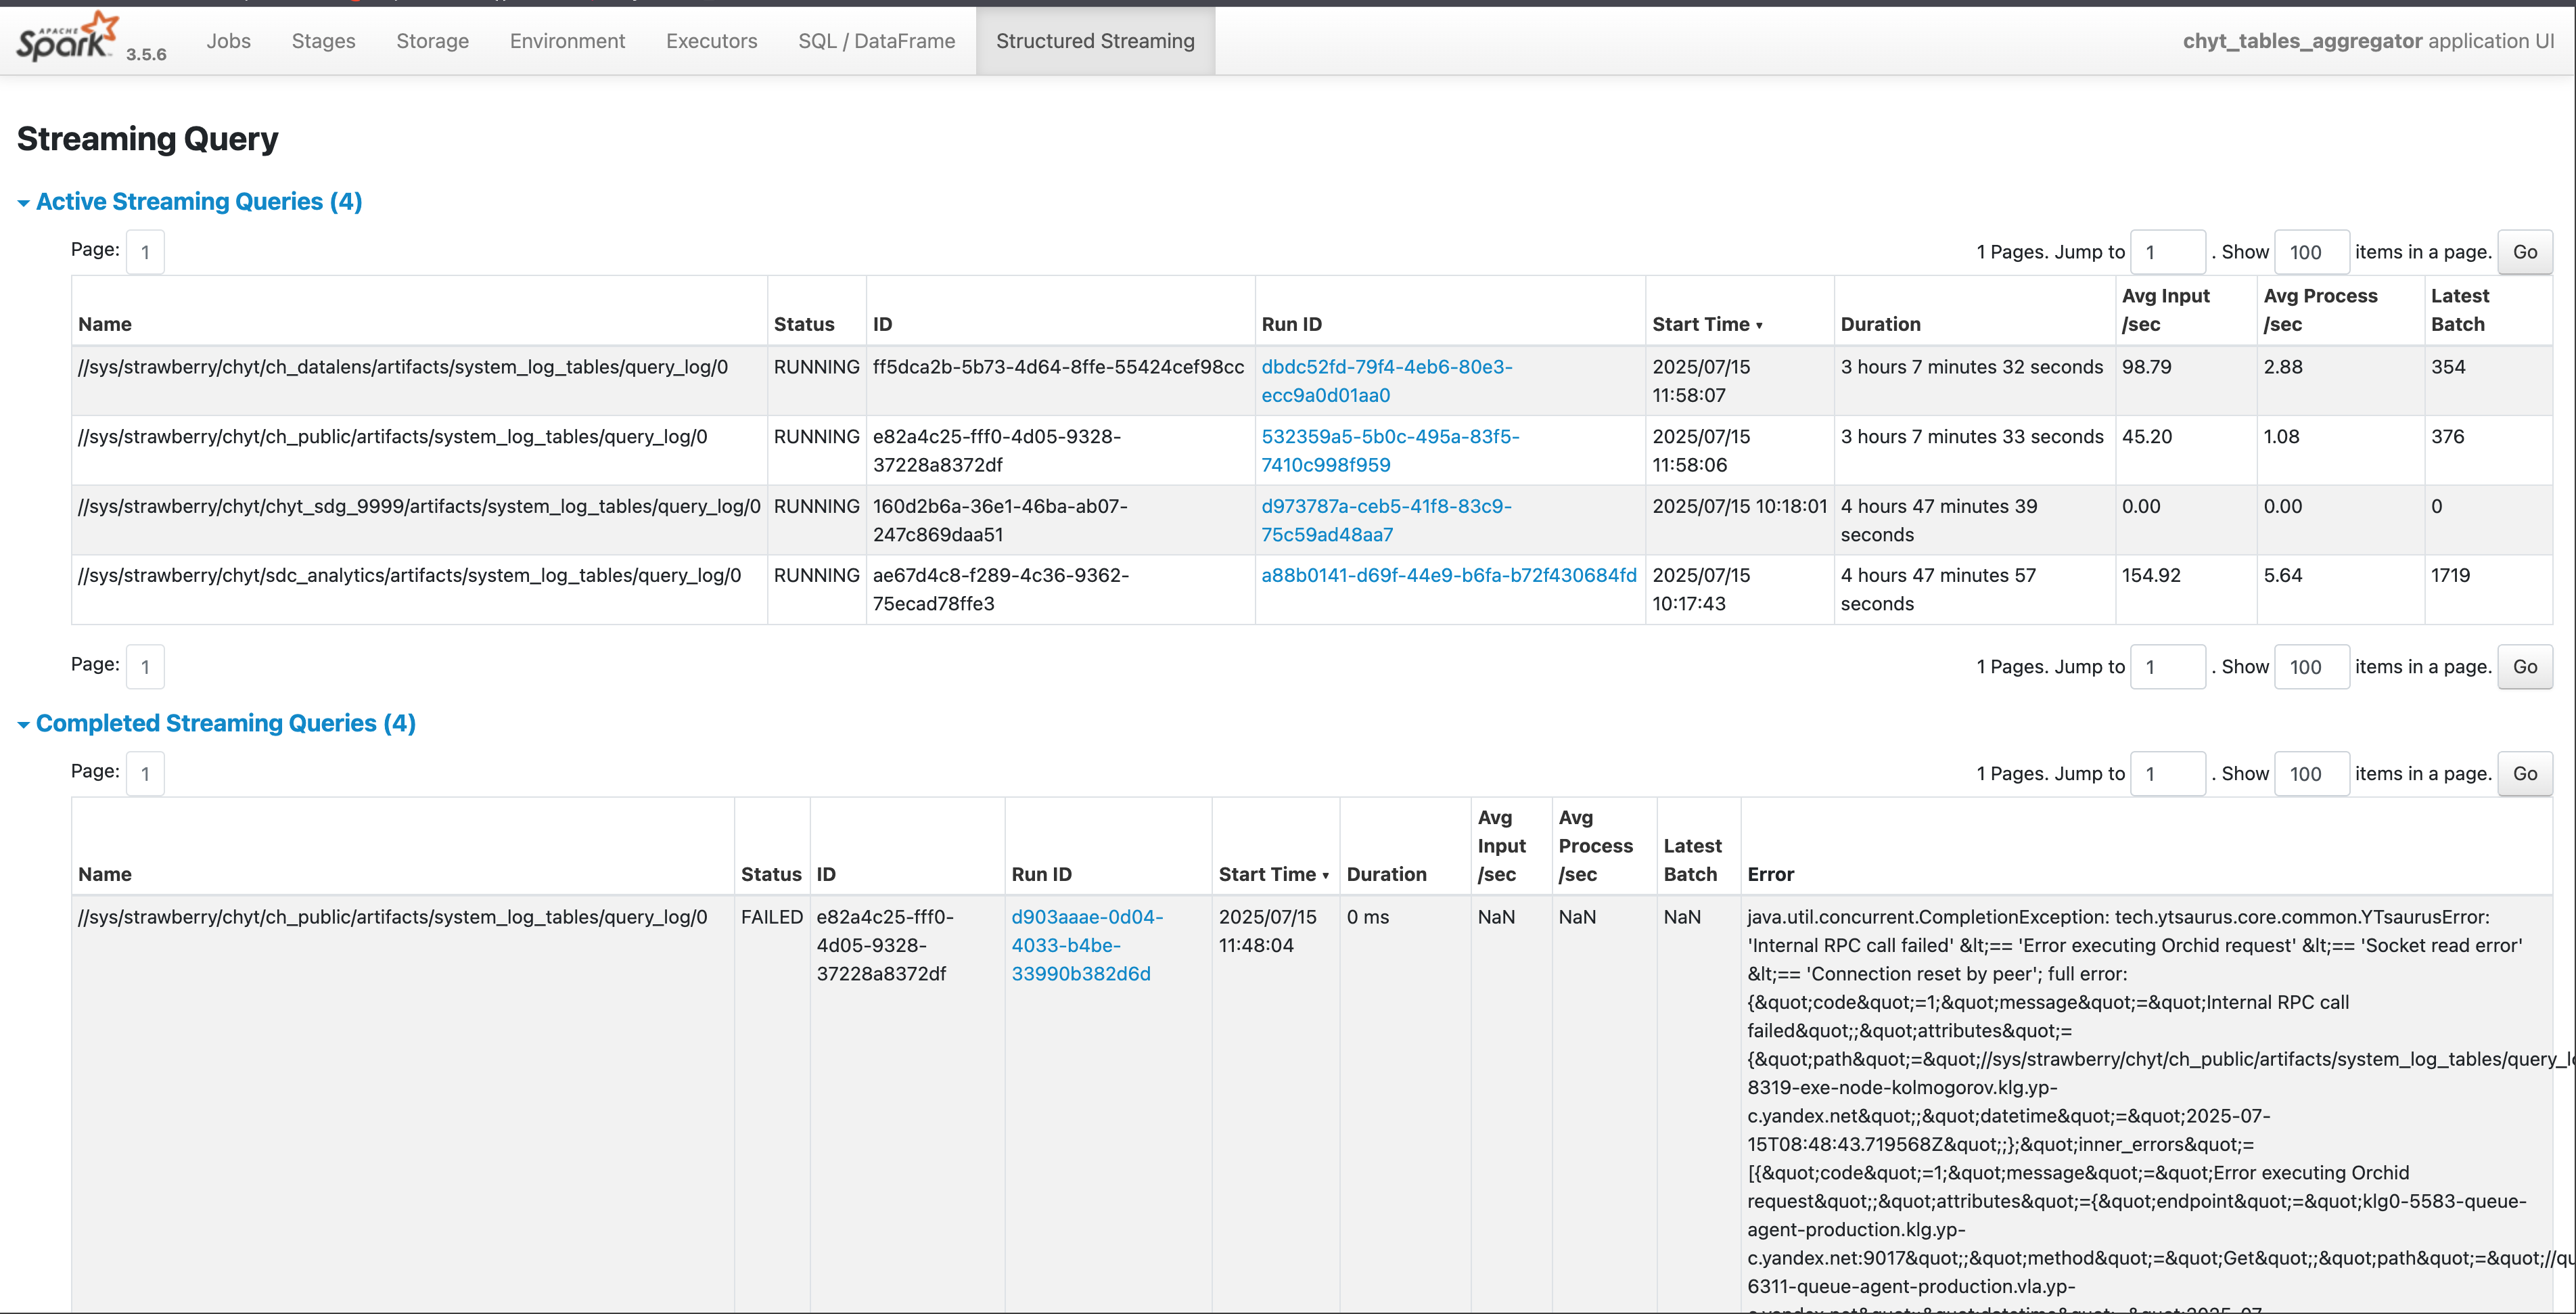
Task: Open run a88b0141-d69f-44e9-b6fa link
Action: (1448, 575)
